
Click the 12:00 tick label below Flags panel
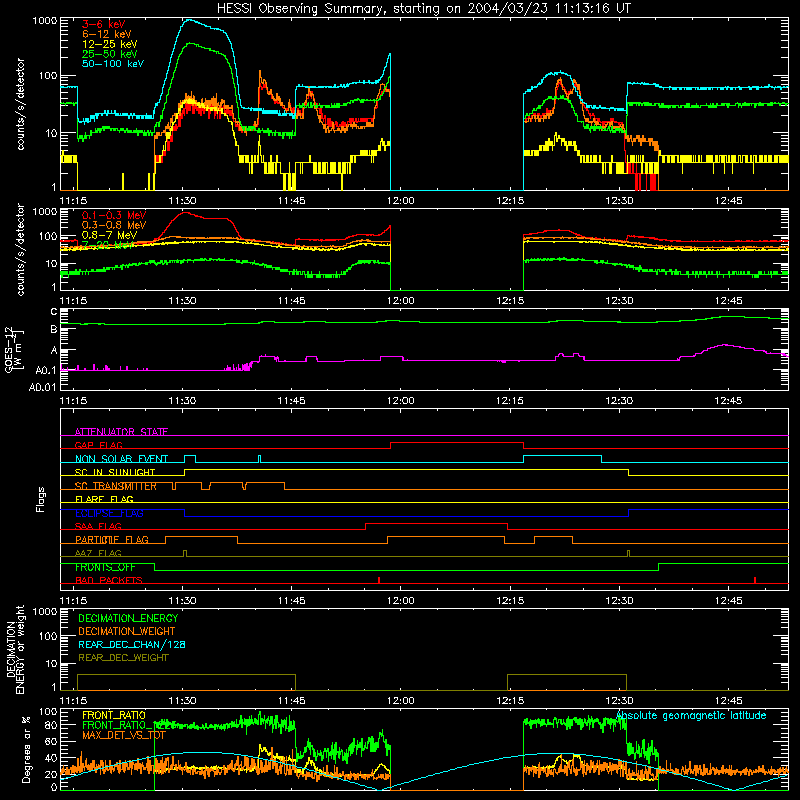(x=401, y=601)
